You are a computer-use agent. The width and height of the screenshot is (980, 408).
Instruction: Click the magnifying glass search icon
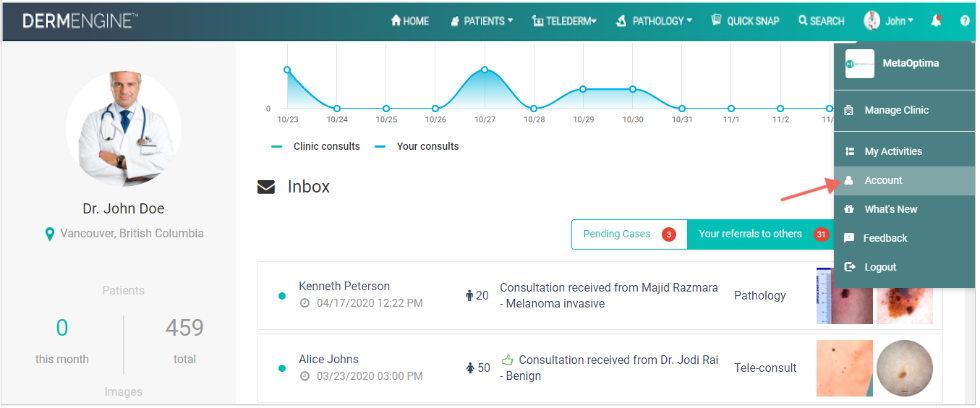click(x=803, y=21)
